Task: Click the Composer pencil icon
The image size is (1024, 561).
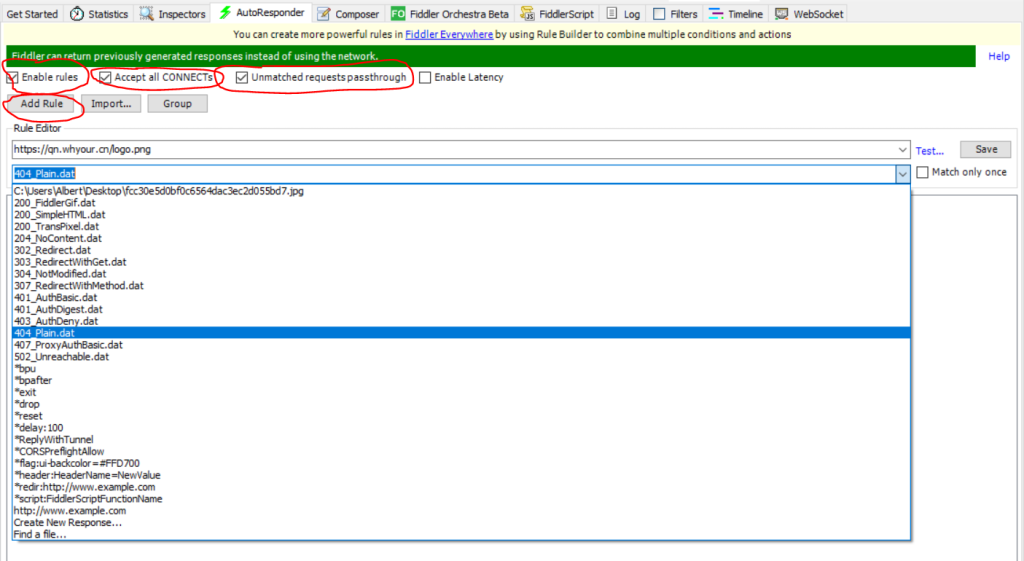Action: (x=324, y=14)
